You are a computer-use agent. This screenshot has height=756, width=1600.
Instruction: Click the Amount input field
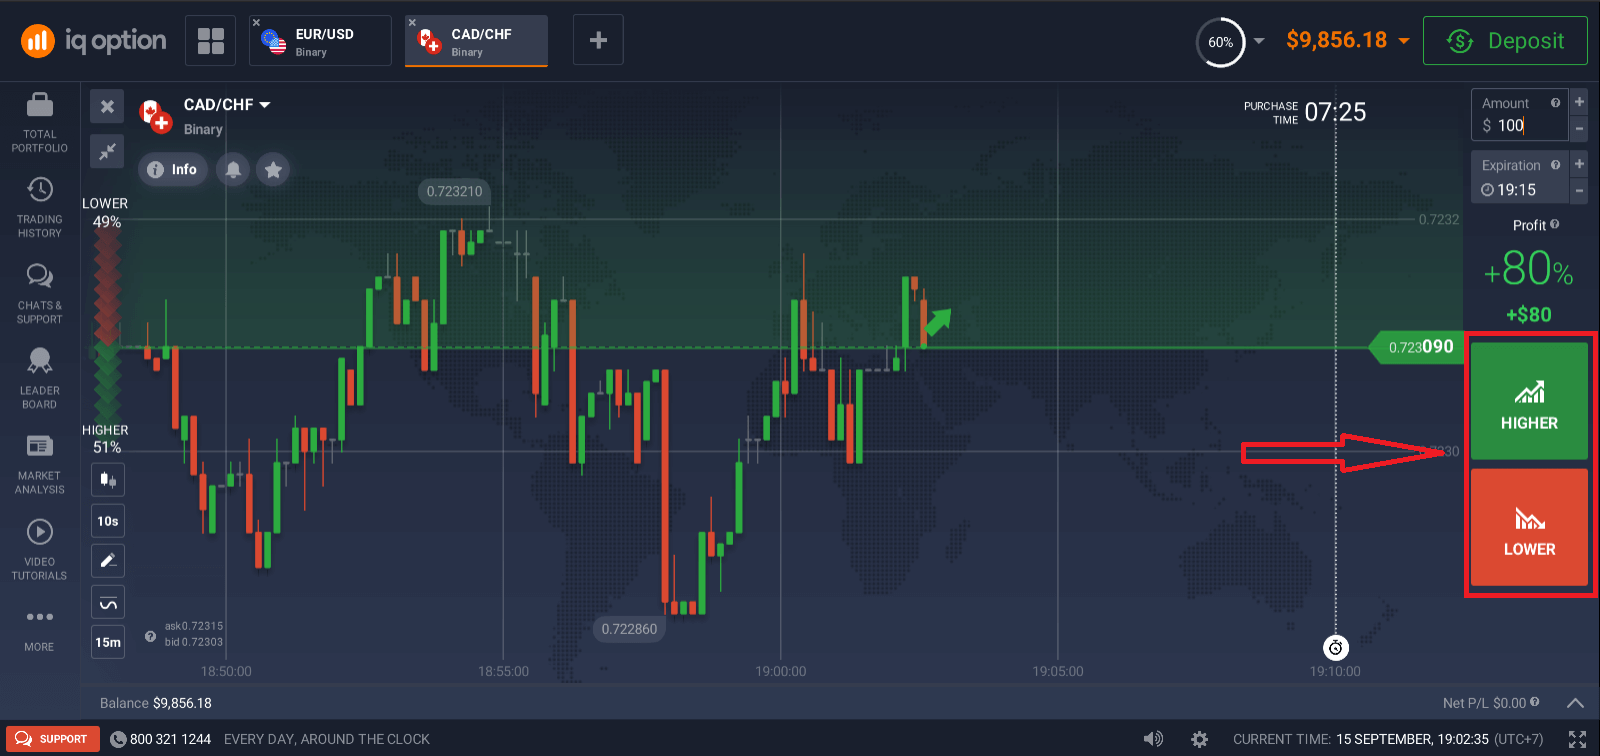1519,115
